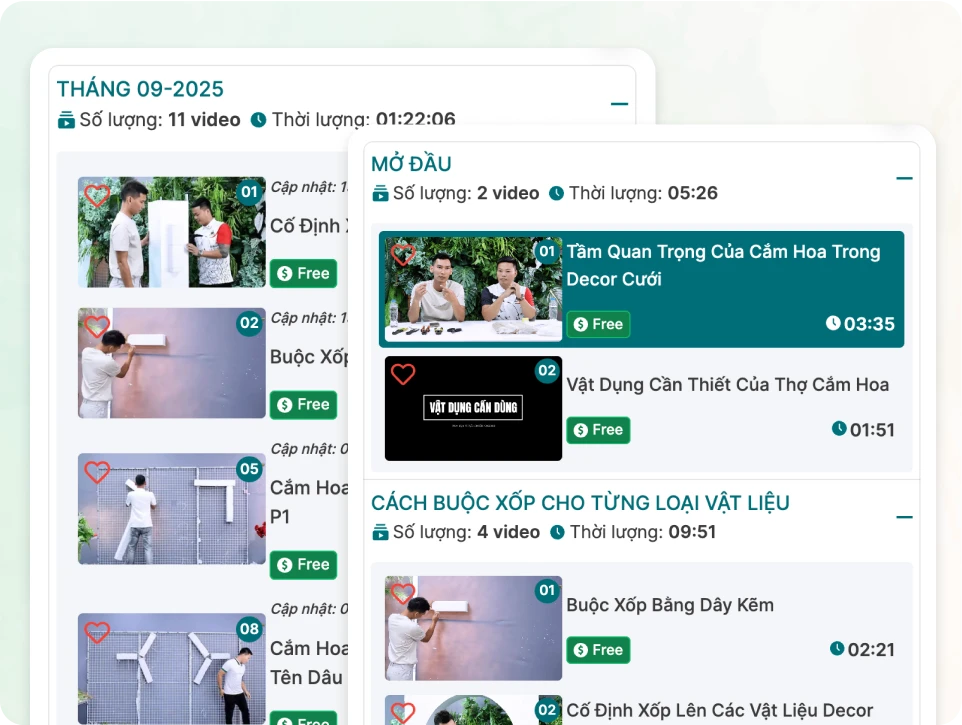
Task: Collapse CÁCH BUỘC XỐP CHO TỪNG LOẠI VẬT LIỆU section
Action: pyautogui.click(x=904, y=517)
